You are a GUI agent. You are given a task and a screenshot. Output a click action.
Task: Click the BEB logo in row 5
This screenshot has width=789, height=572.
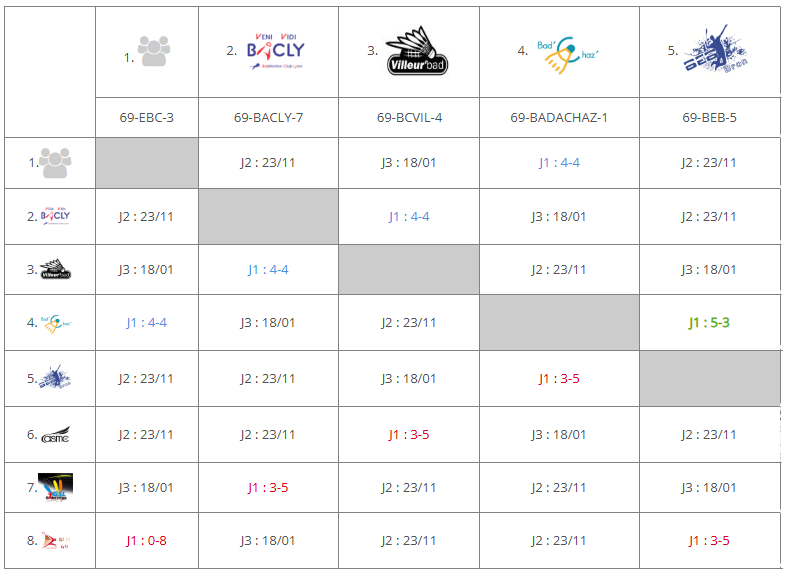56,378
